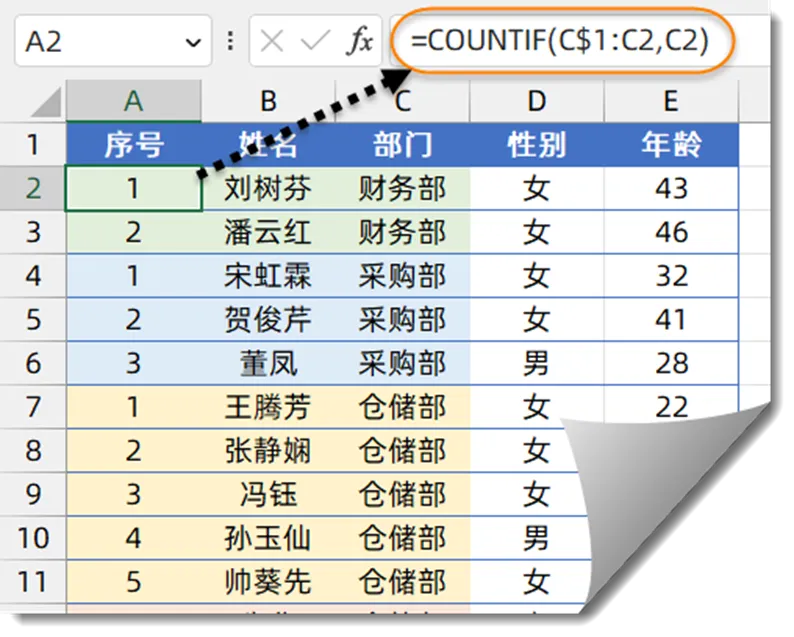The image size is (794, 637).
Task: Select column C header
Action: pos(402,100)
